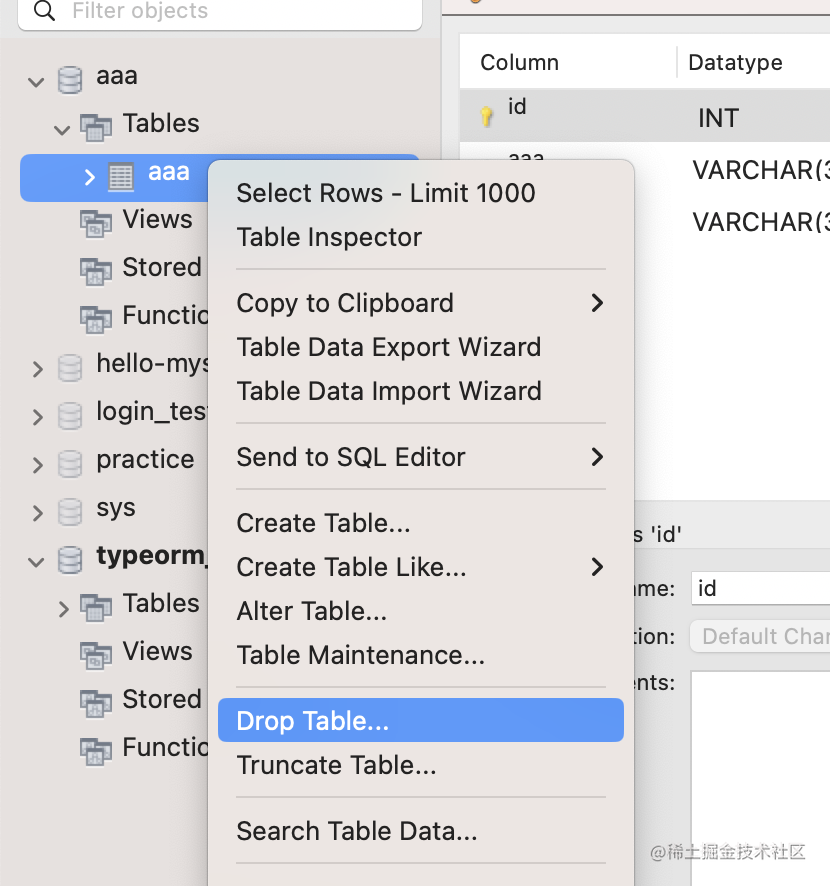Click the name field containing id
The height and width of the screenshot is (886, 830).
coord(760,588)
